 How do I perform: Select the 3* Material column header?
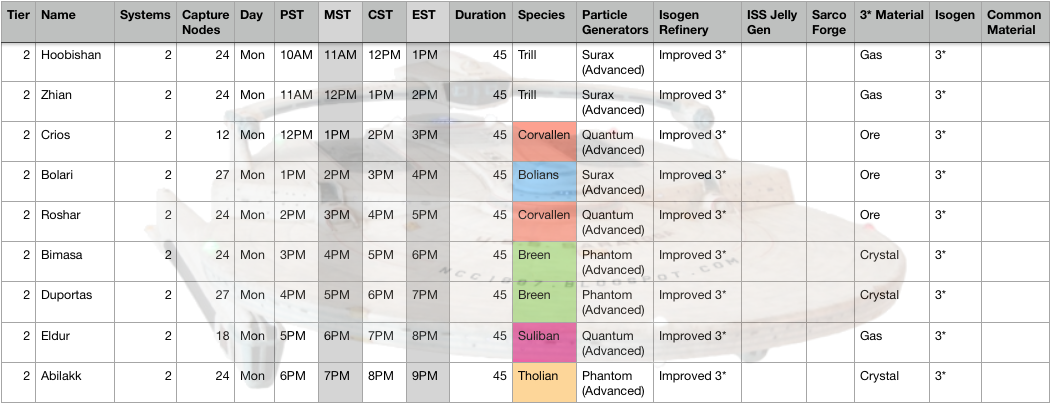point(890,16)
